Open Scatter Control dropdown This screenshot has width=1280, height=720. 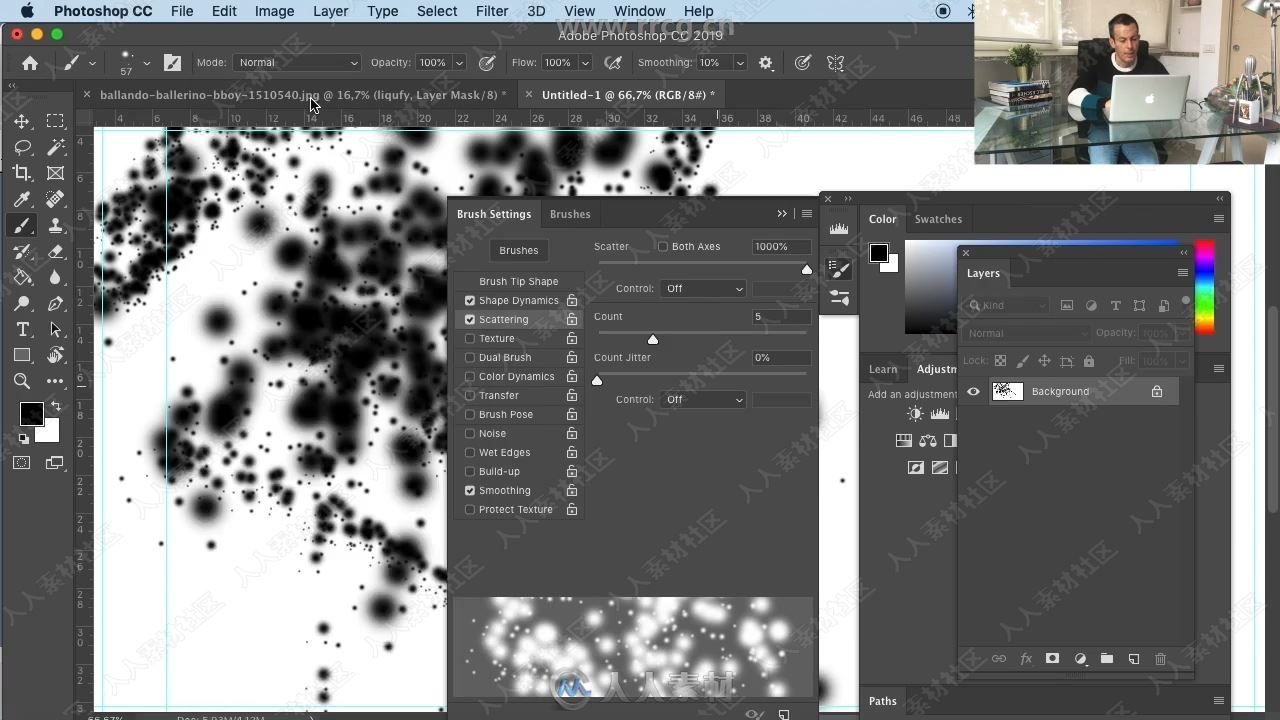click(x=703, y=288)
